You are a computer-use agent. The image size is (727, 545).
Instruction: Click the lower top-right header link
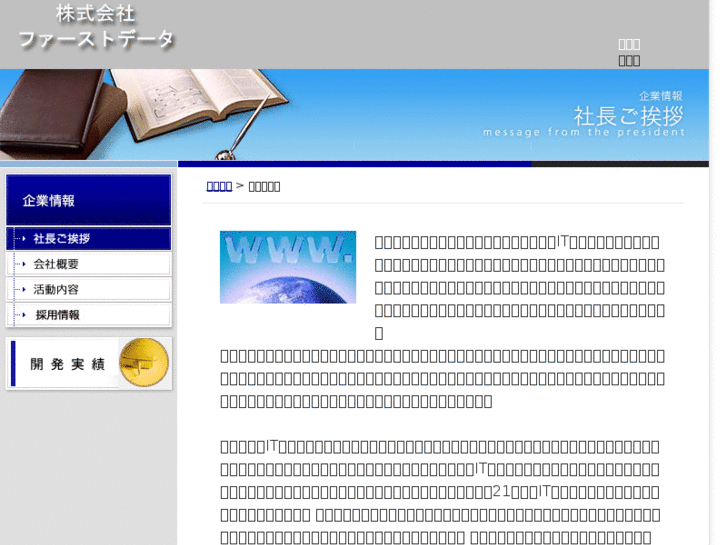tap(629, 61)
